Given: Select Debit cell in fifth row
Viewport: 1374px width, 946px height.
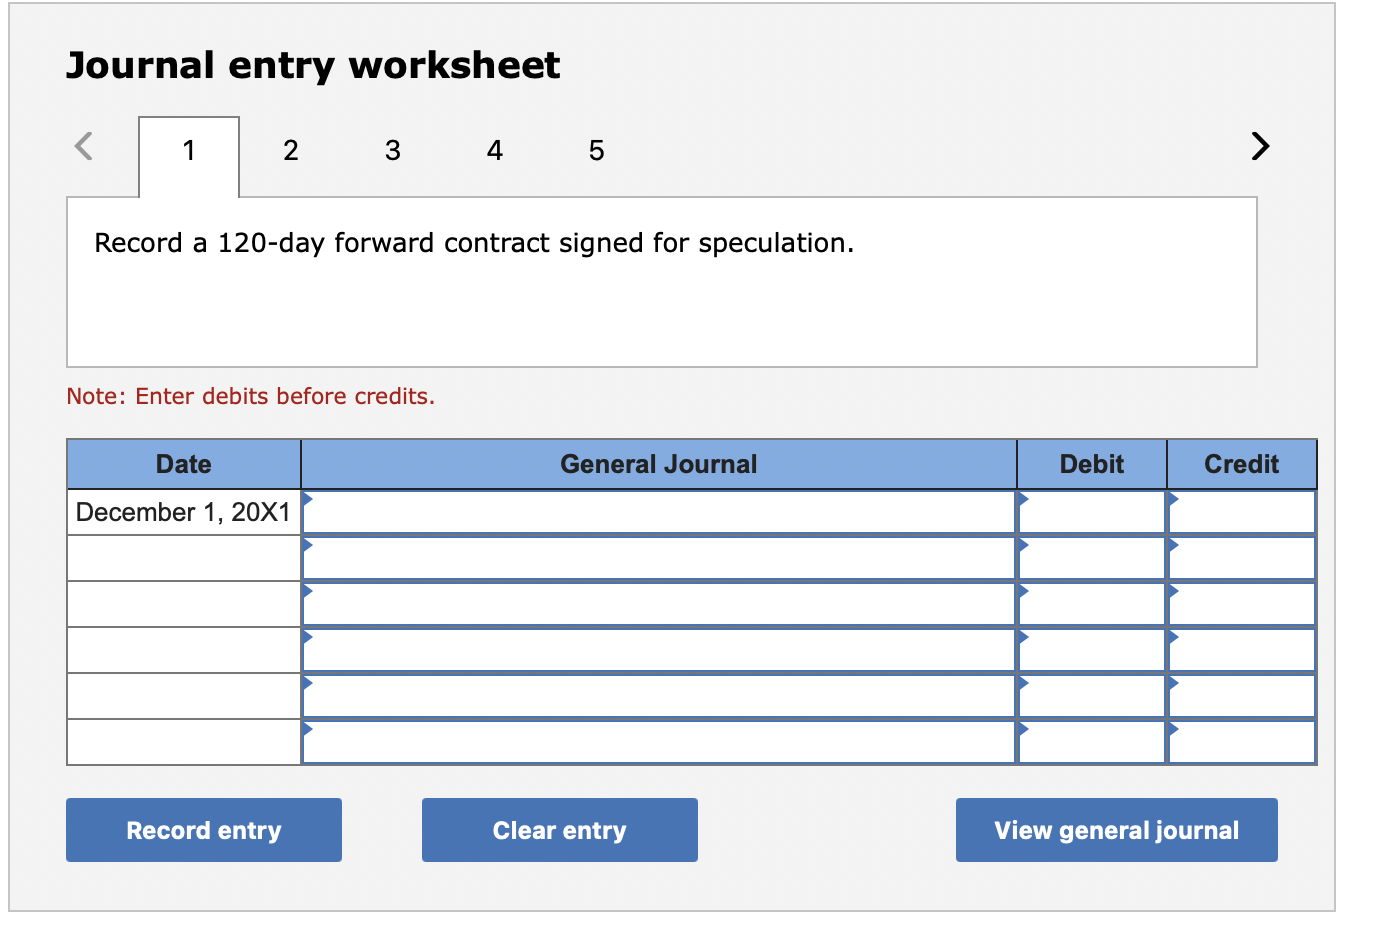Looking at the screenshot, I should click(x=1092, y=696).
